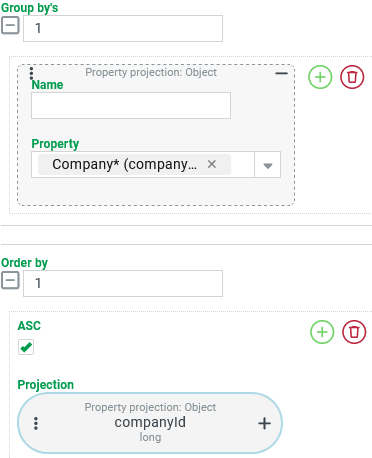372x458 pixels.
Task: Open the Property dropdown arrow
Action: click(268, 165)
